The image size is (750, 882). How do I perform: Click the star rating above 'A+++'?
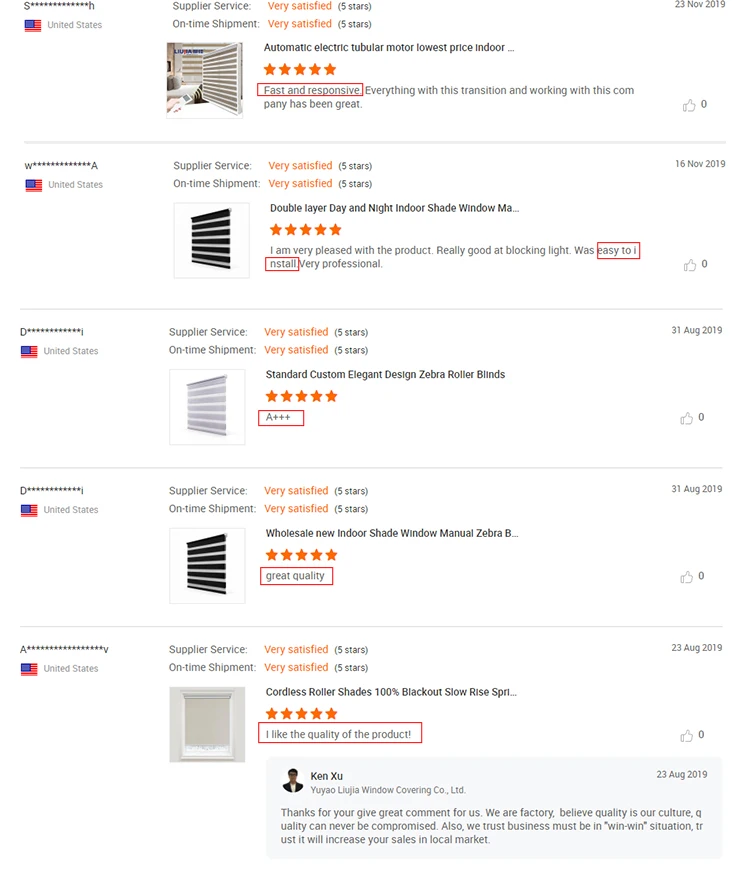click(302, 396)
